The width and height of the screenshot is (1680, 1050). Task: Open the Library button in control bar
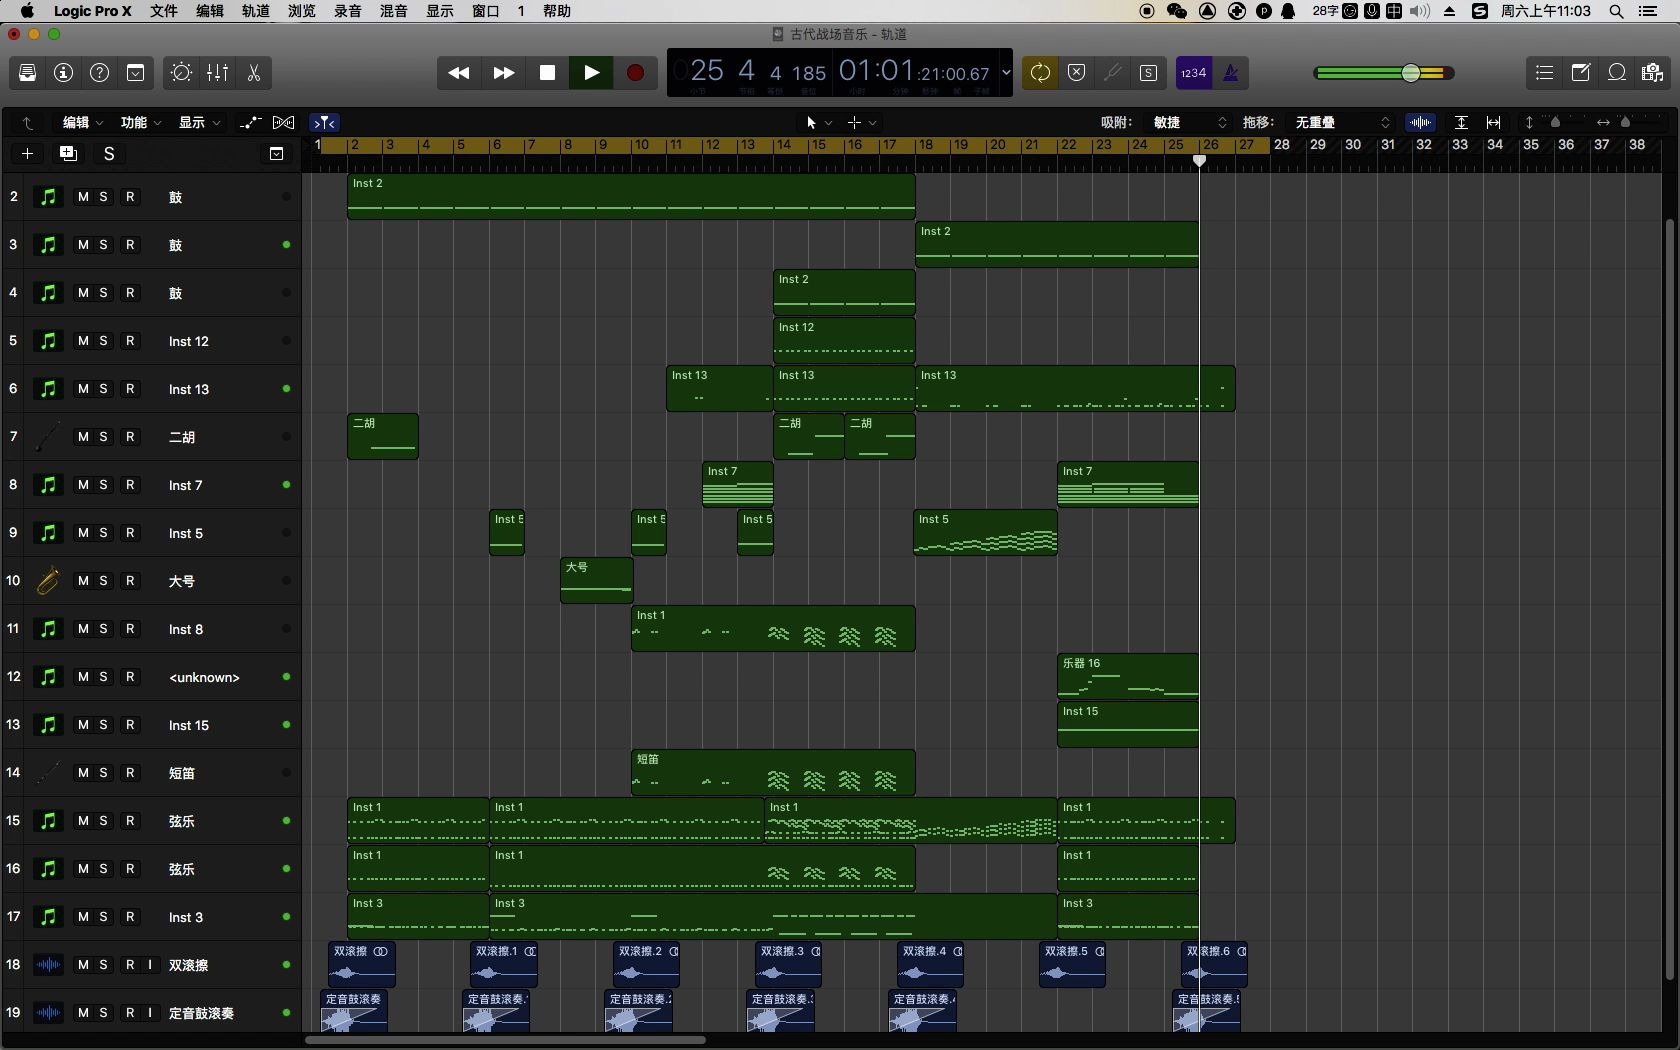point(28,73)
